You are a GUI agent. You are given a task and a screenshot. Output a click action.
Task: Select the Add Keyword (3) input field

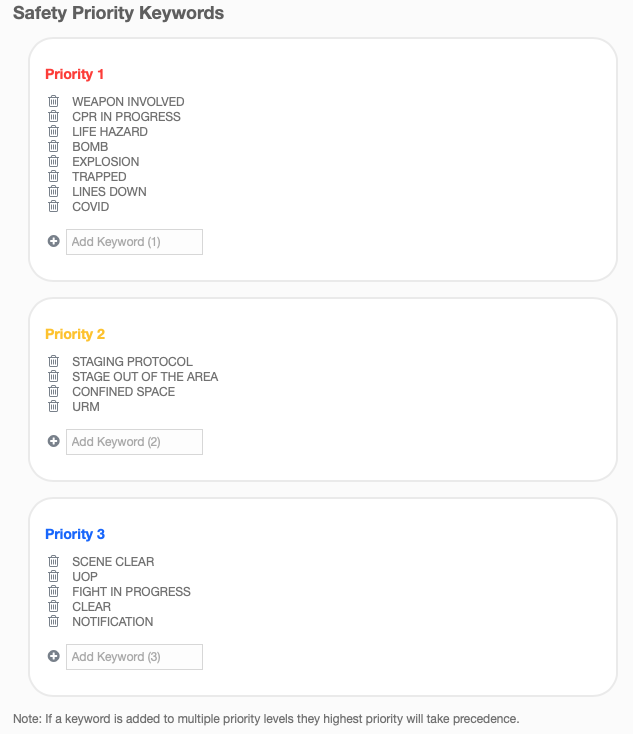pos(134,657)
